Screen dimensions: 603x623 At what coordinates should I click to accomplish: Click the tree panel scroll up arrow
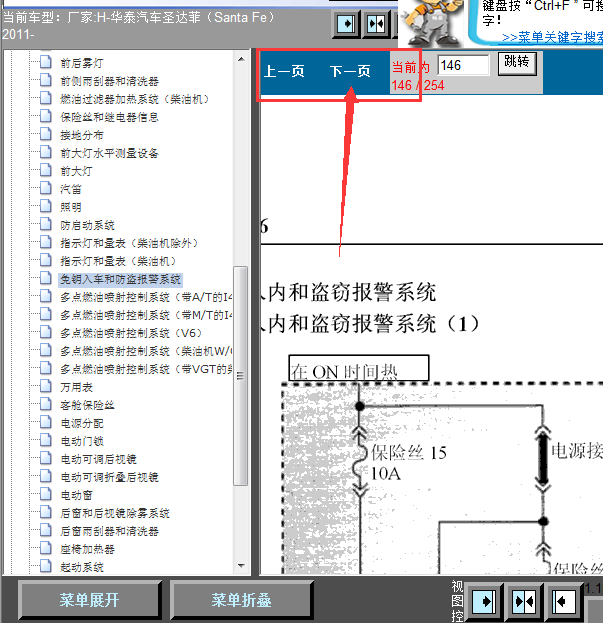pyautogui.click(x=241, y=60)
